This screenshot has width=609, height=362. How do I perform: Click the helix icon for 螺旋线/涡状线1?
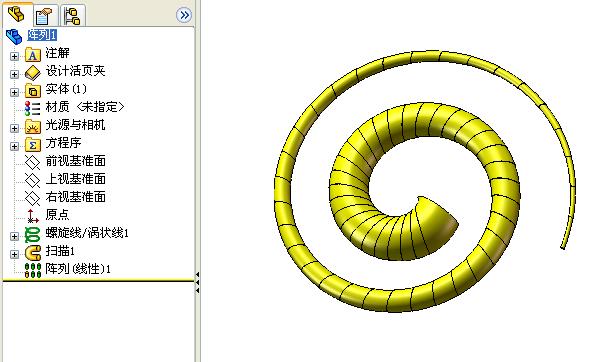(33, 235)
